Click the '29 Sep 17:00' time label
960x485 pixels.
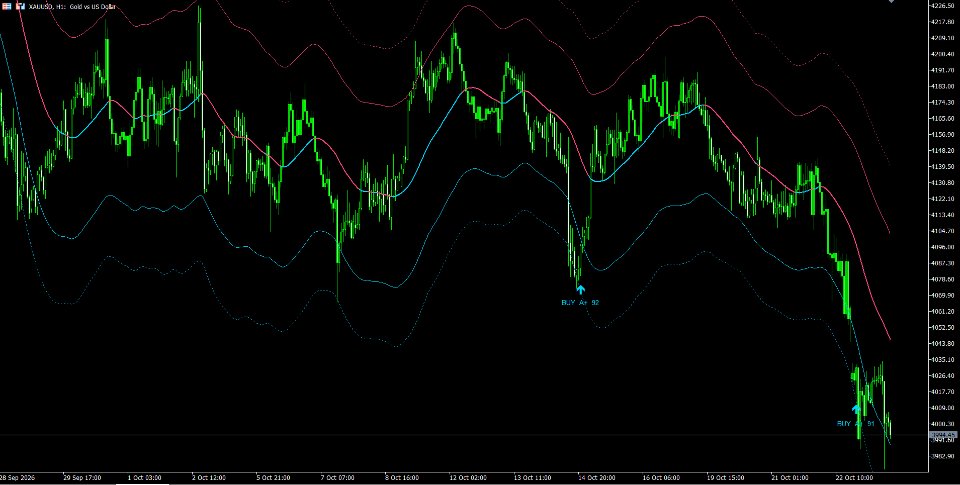[x=83, y=477]
